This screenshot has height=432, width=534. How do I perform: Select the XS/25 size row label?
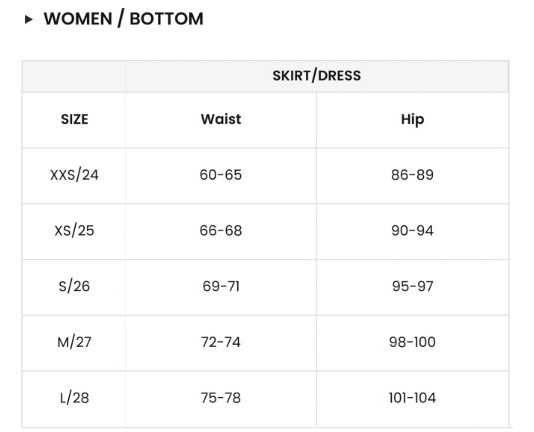[74, 231]
